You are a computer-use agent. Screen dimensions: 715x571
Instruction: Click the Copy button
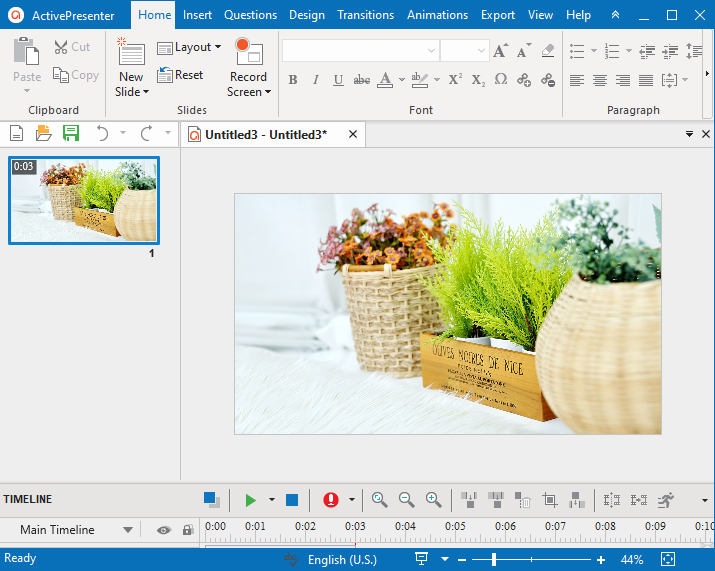tap(76, 75)
